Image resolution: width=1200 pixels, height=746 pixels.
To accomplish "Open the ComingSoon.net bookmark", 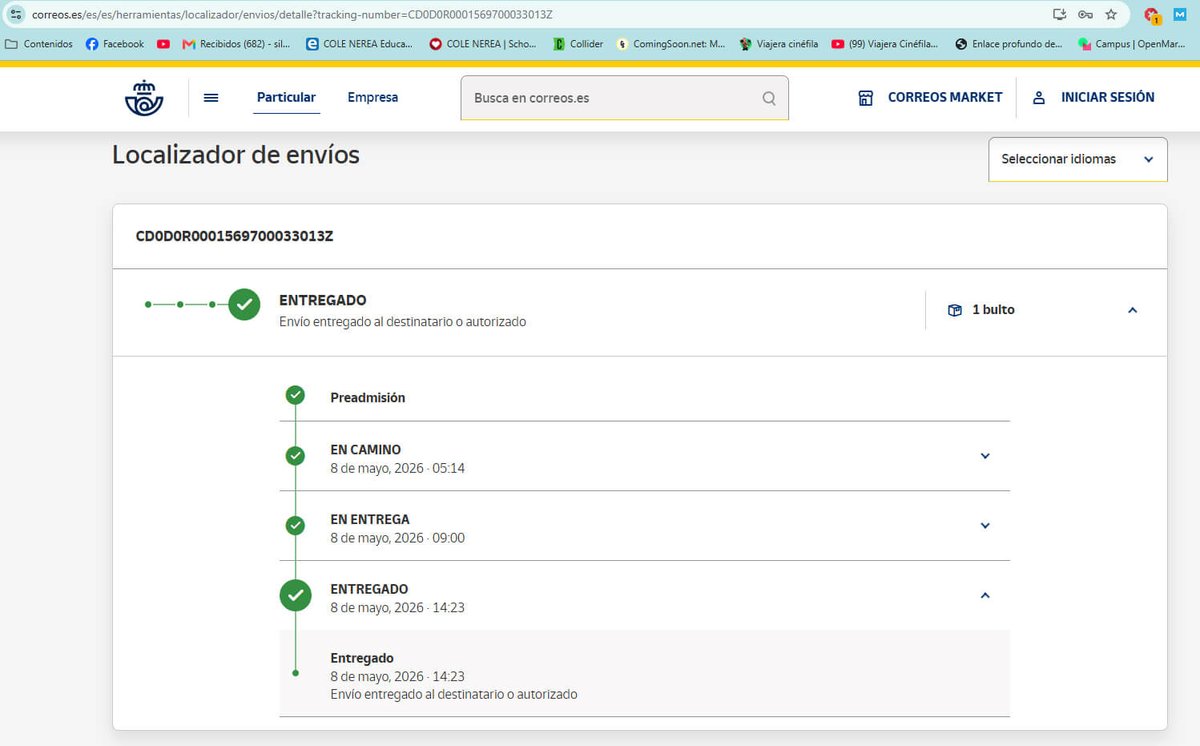I will pyautogui.click(x=671, y=44).
